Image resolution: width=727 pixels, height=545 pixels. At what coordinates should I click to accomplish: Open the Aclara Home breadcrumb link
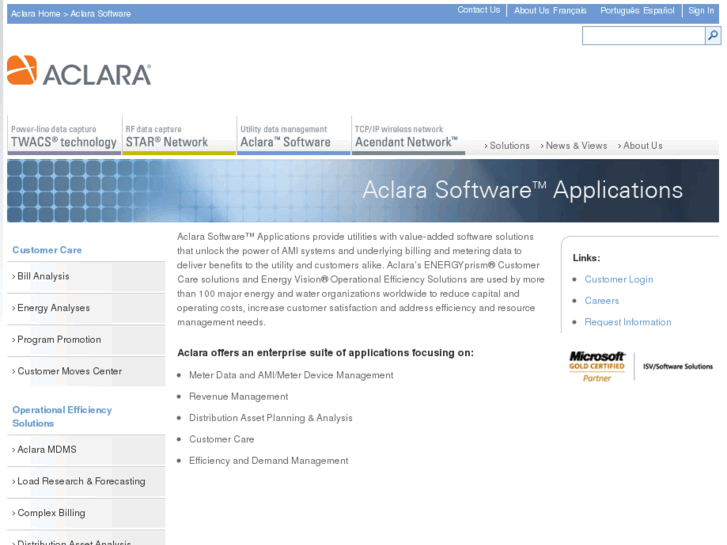36,14
